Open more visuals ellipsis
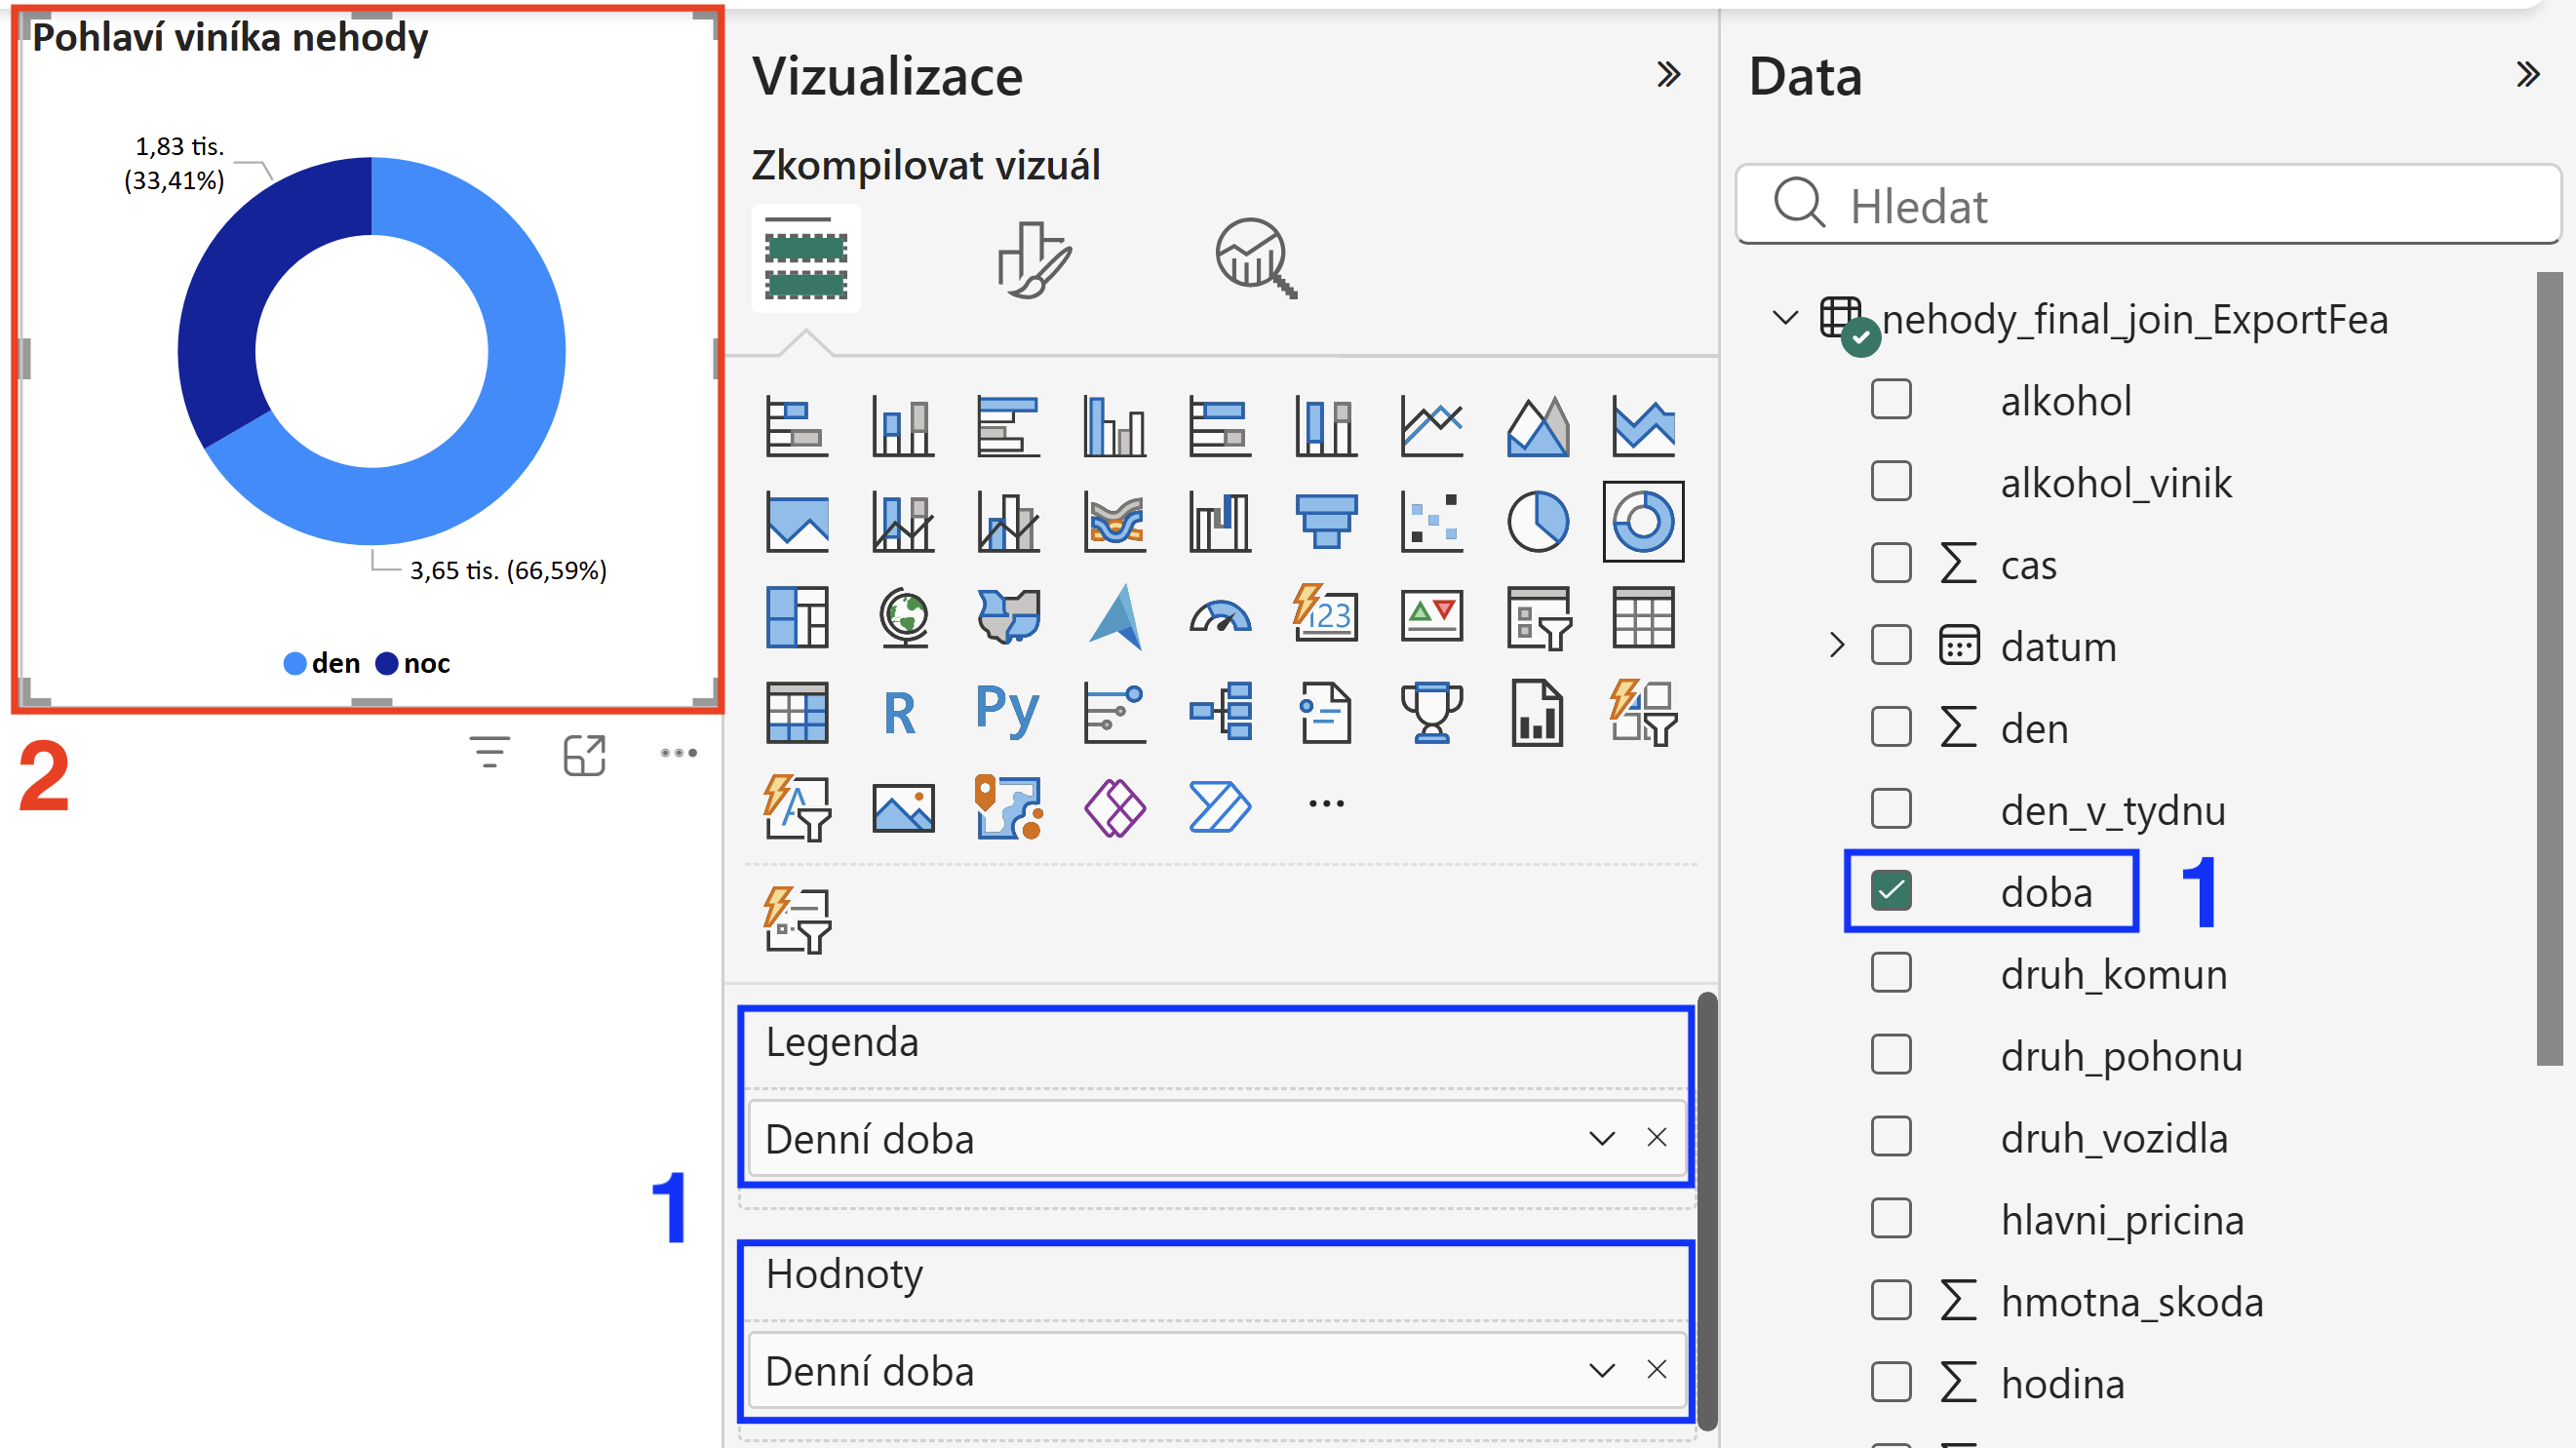Viewport: 2576px width, 1448px height. tap(1326, 804)
